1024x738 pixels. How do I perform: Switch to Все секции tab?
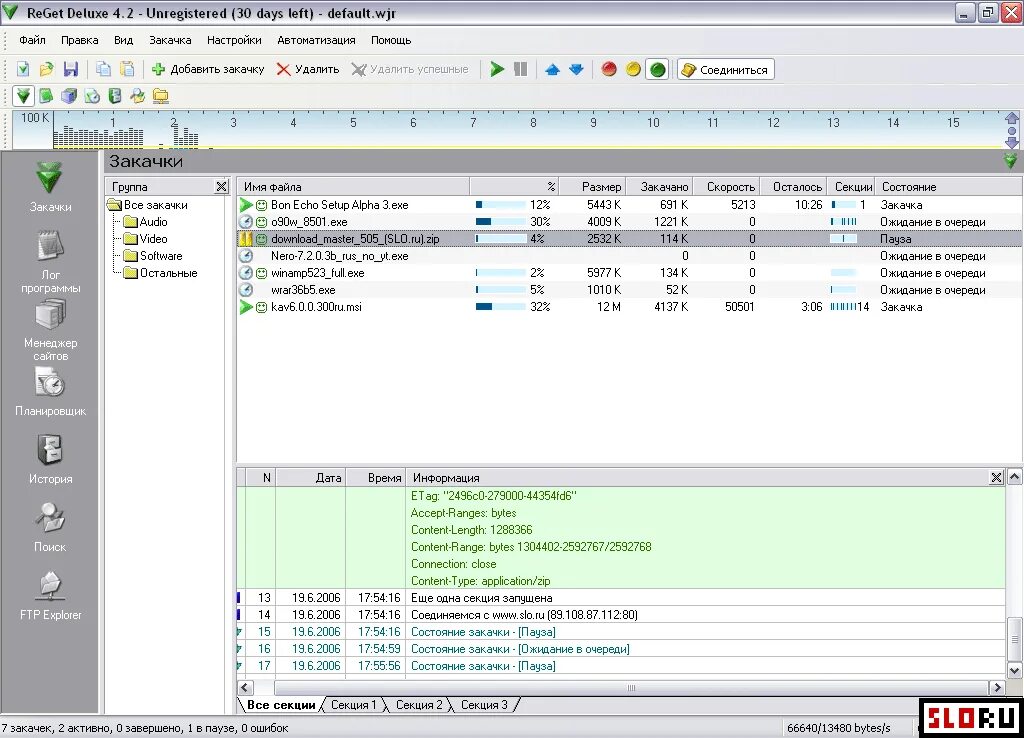click(281, 705)
